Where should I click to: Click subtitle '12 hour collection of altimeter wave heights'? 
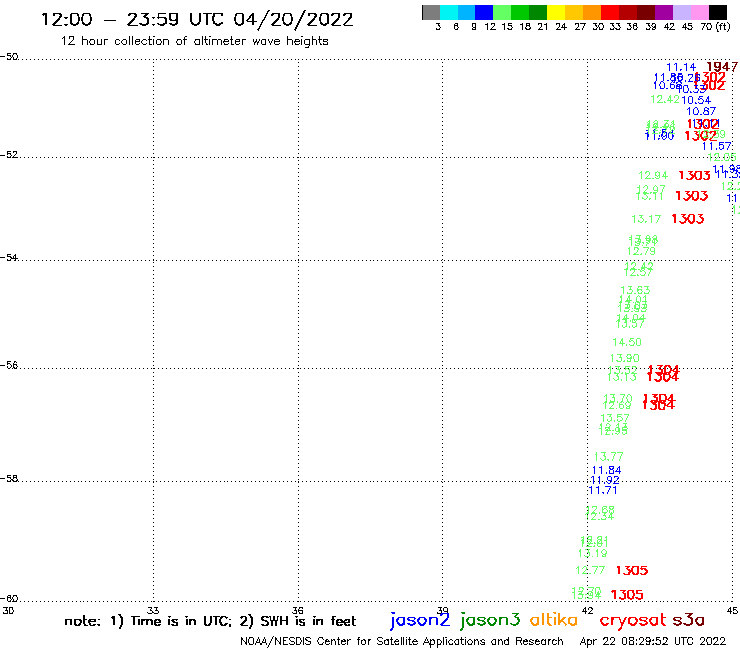(194, 41)
